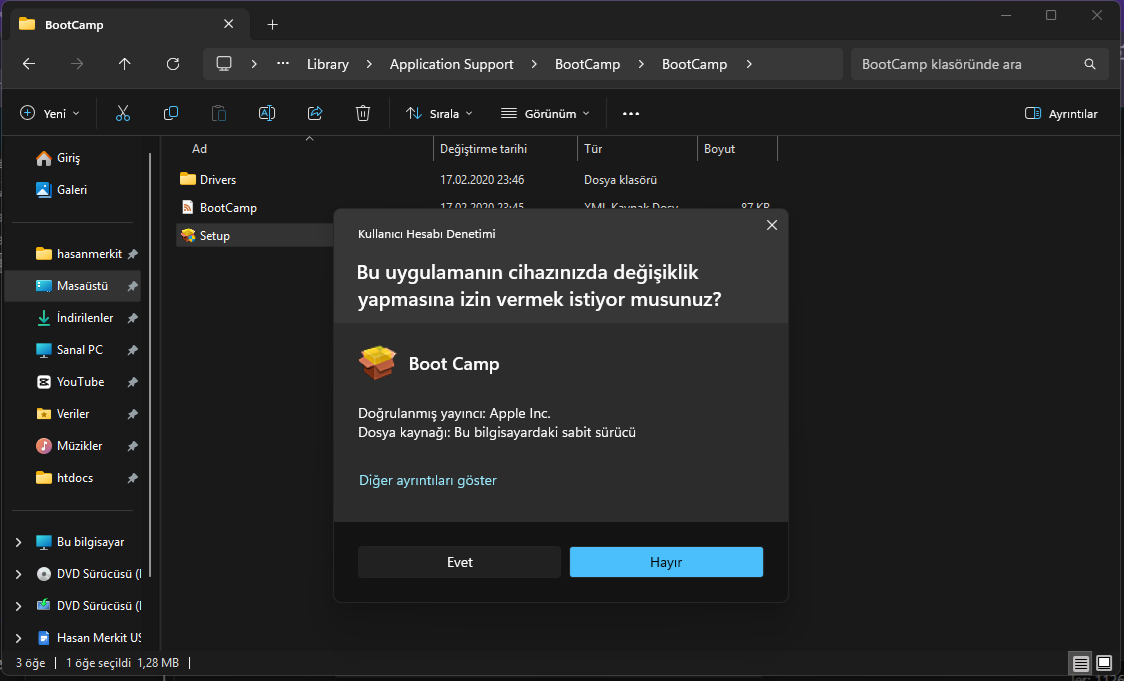This screenshot has width=1124, height=681.
Task: Select Masaüstü in the sidebar
Action: (x=72, y=286)
